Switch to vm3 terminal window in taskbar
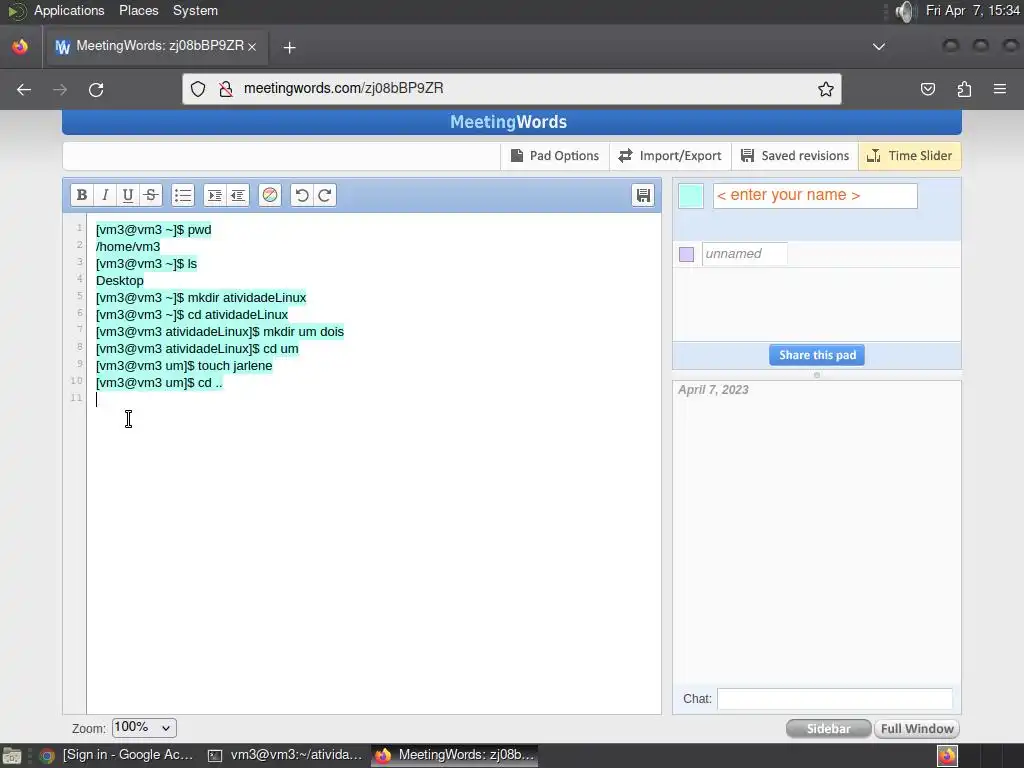Viewport: 1024px width, 768px height. [285, 755]
